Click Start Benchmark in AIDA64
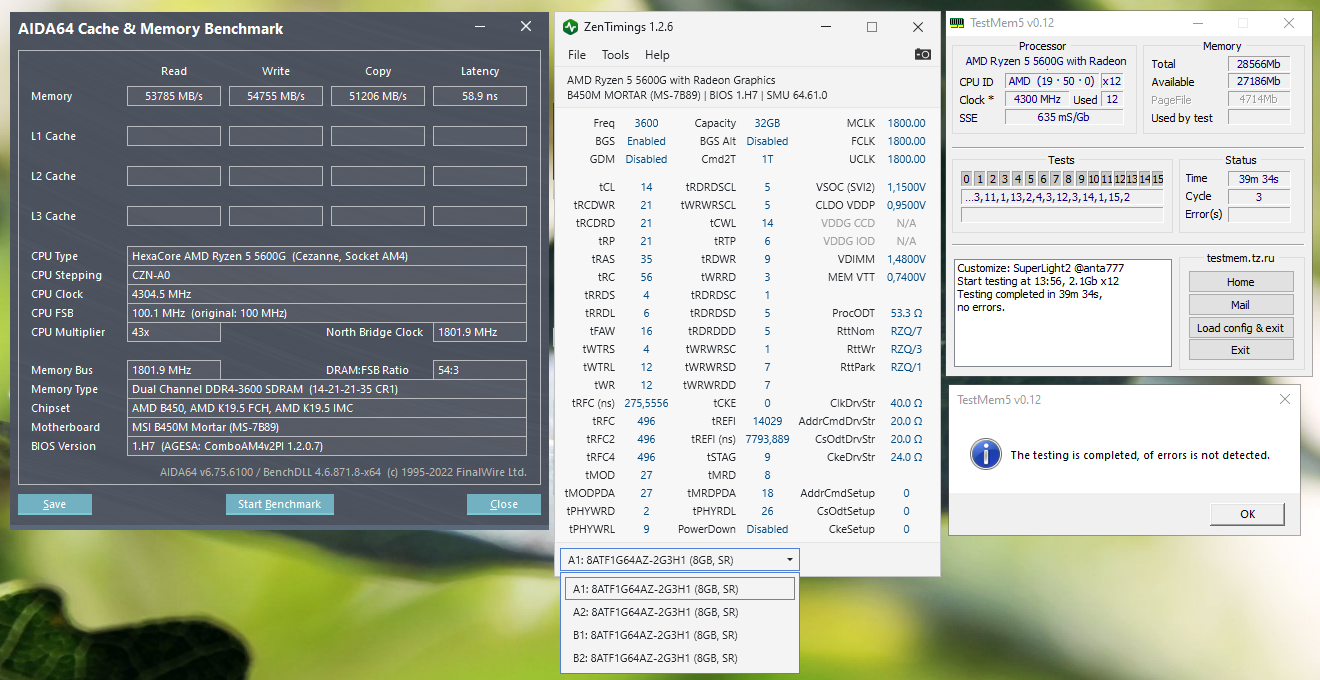Viewport: 1320px width, 680px height. [280, 504]
